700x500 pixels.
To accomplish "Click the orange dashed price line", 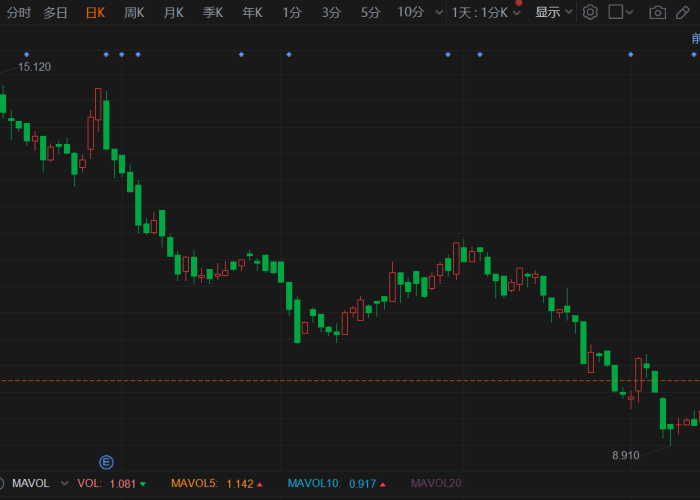I will (350, 381).
